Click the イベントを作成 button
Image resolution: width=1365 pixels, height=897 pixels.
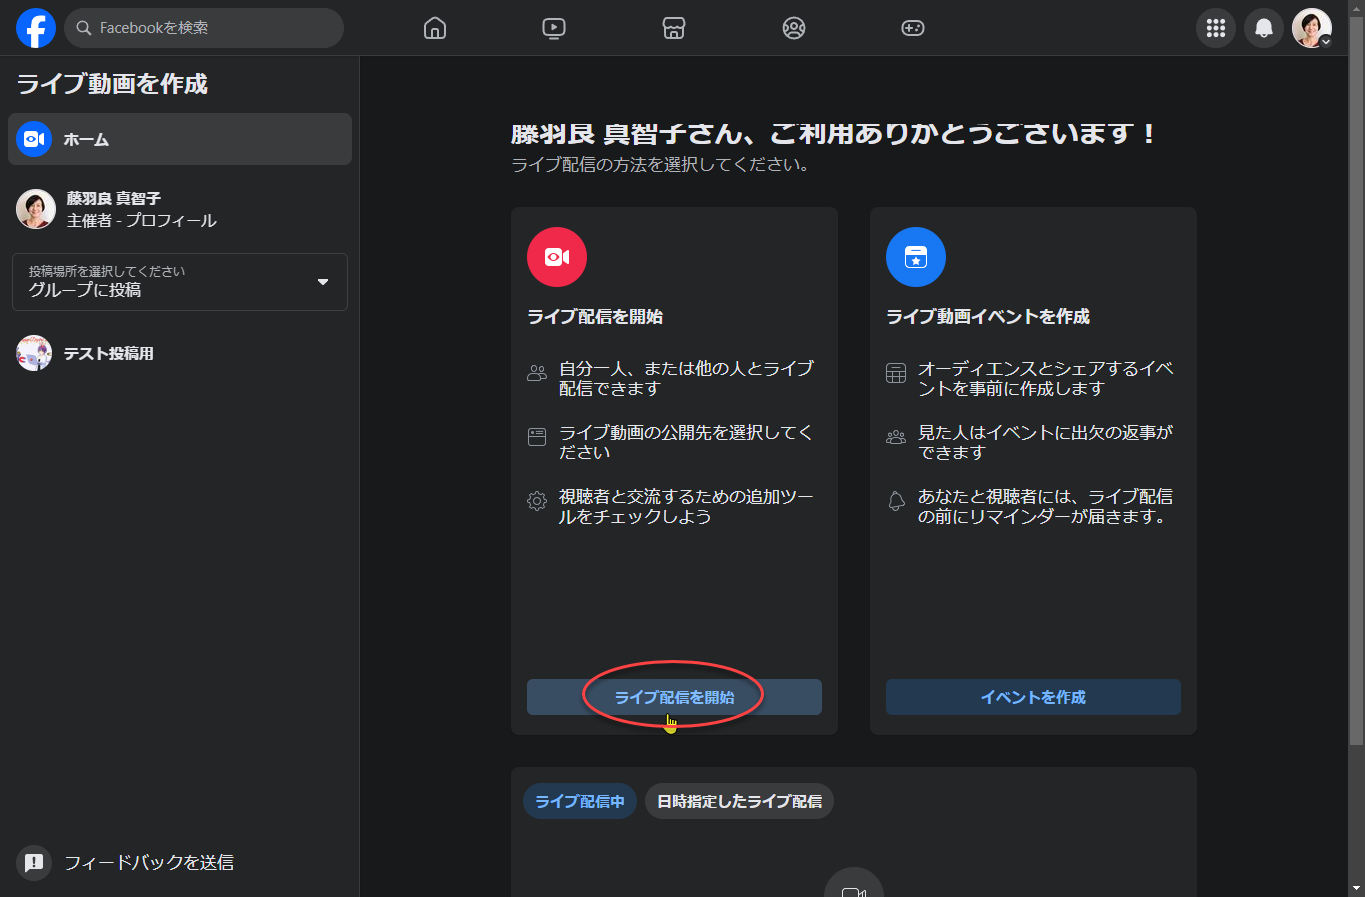[1033, 697]
